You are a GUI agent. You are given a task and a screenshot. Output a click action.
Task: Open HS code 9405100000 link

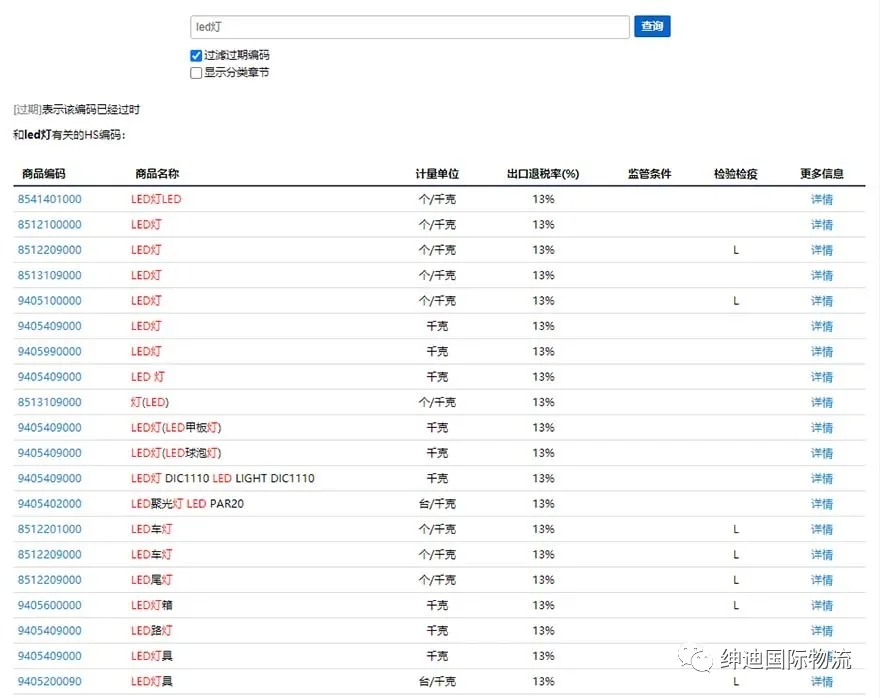click(50, 301)
